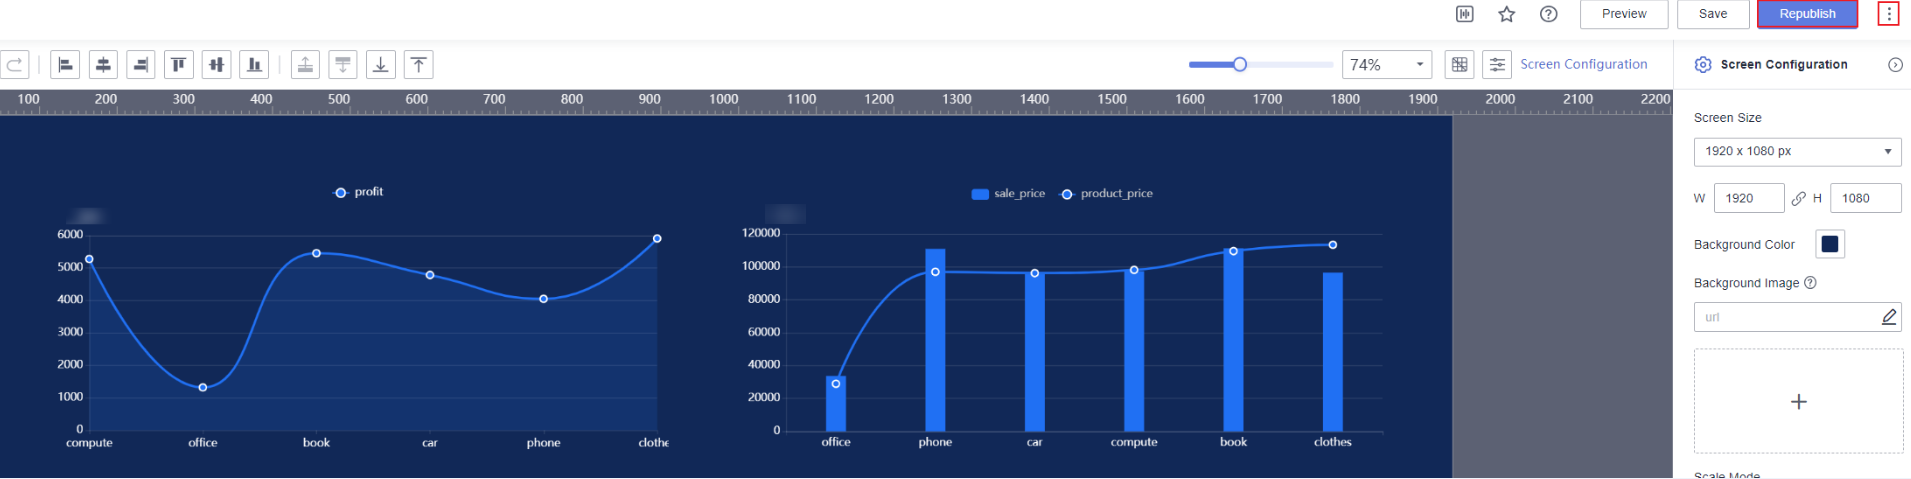Screen dimensions: 1911x479
Task: Bring component to the top layer
Action: (419, 65)
